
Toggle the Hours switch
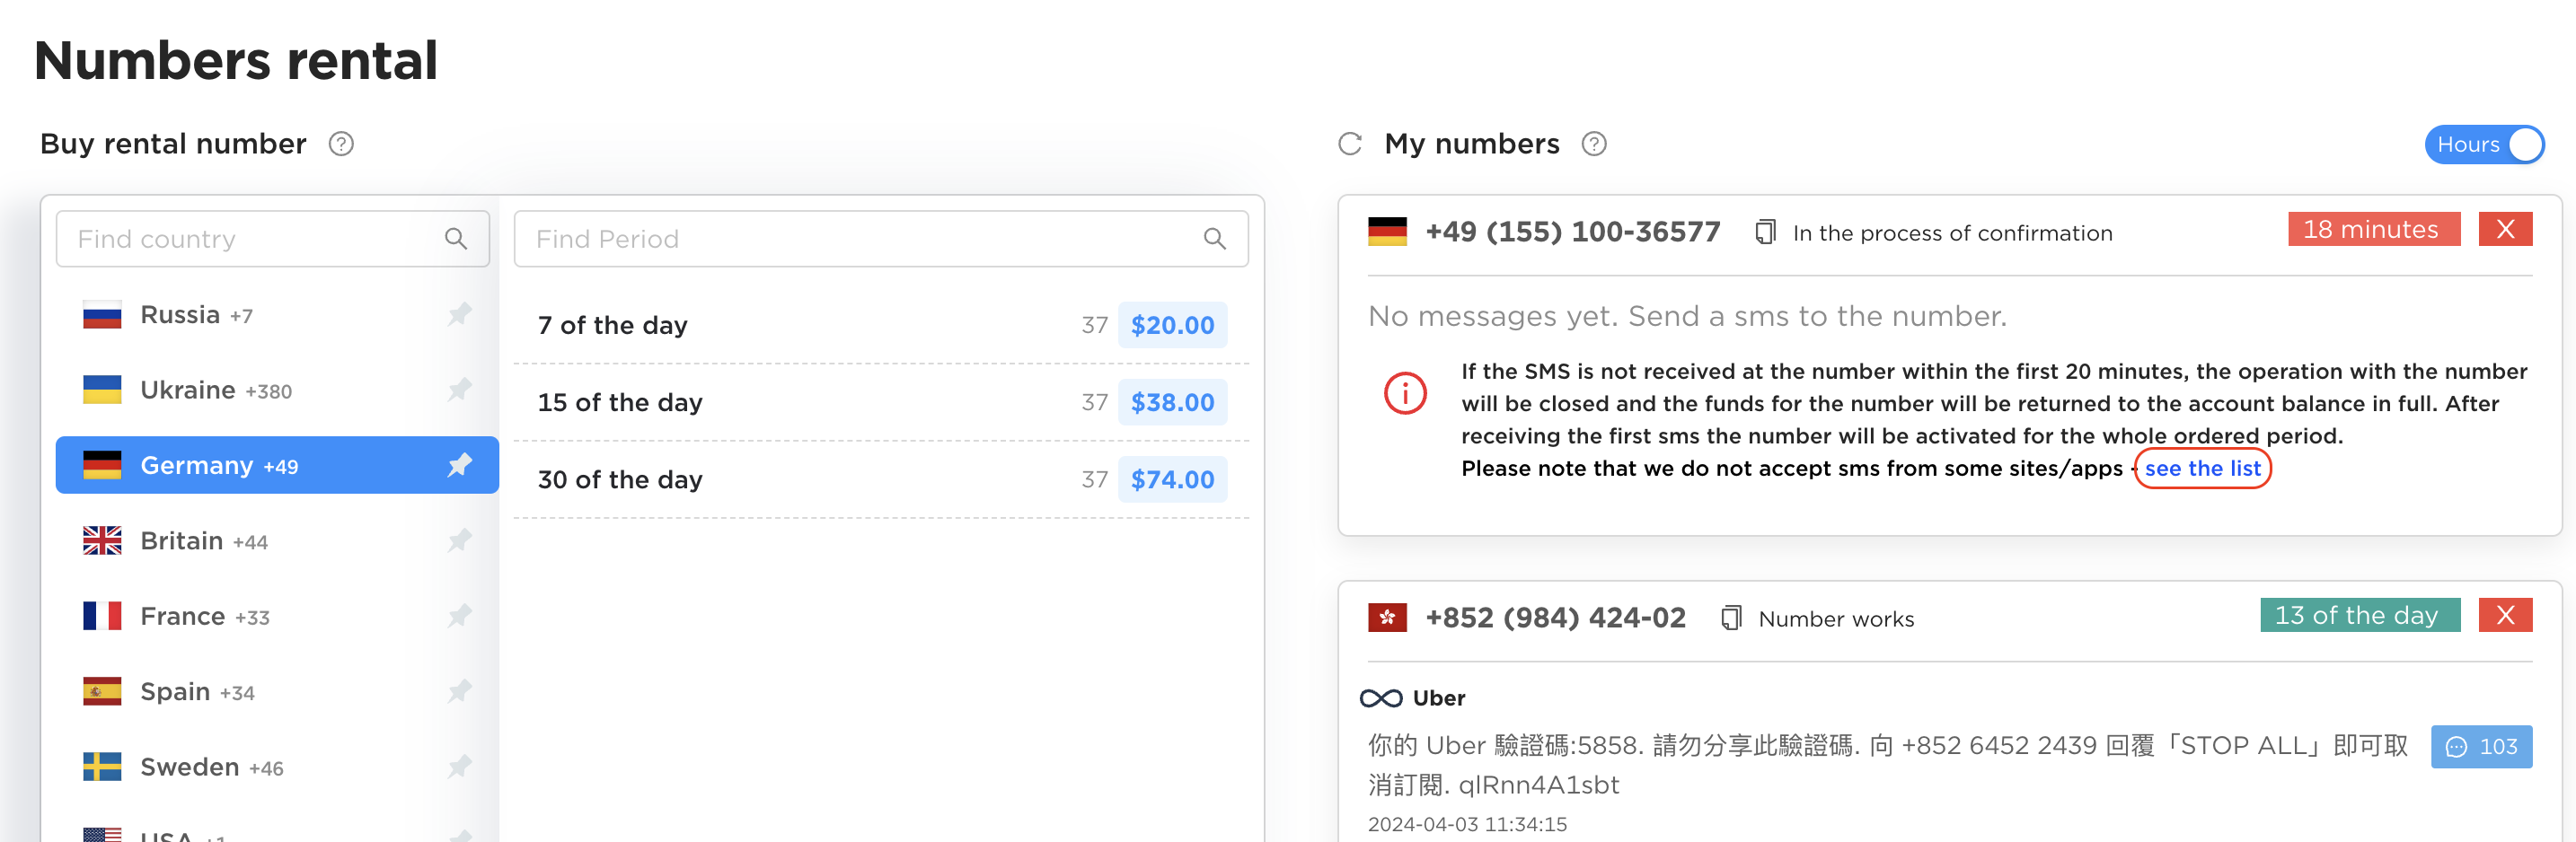tap(2484, 144)
